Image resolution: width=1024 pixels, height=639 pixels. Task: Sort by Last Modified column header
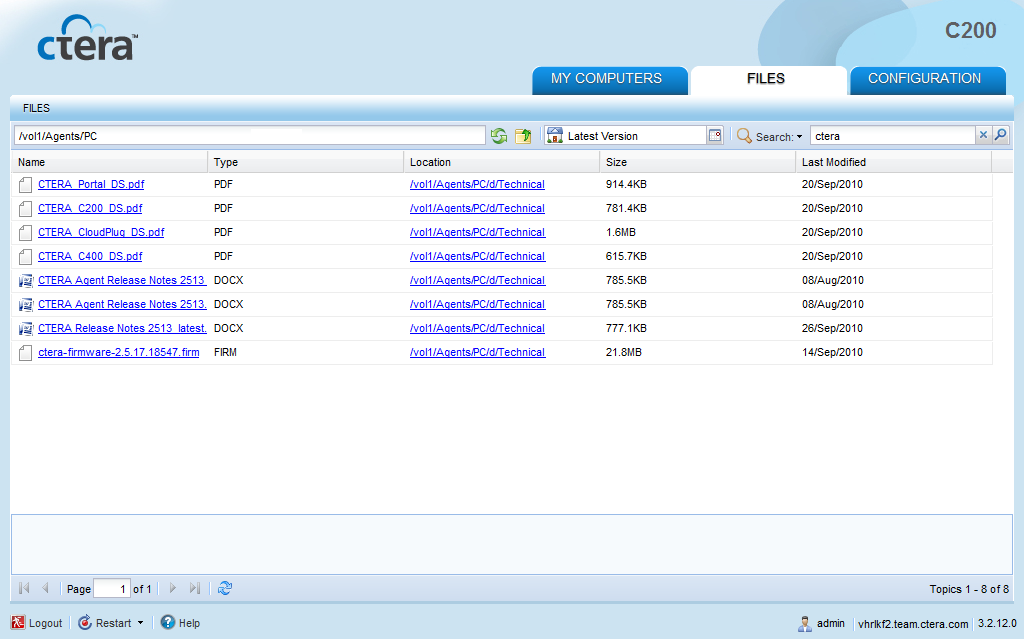point(893,162)
